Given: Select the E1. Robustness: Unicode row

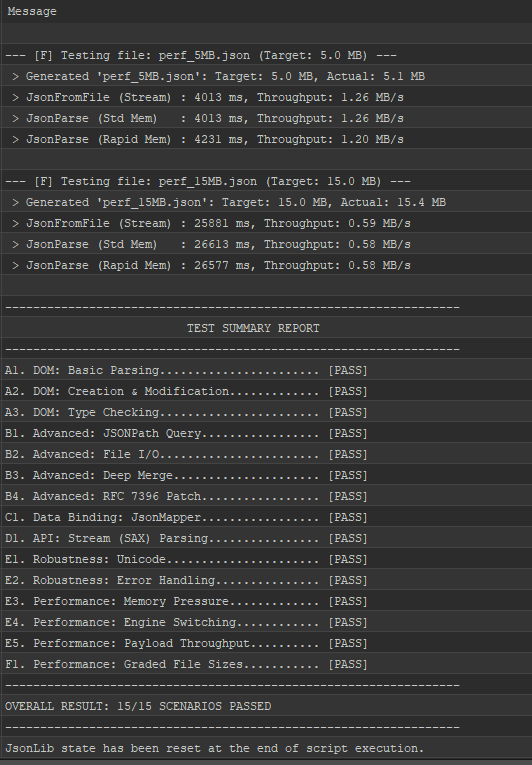Looking at the screenshot, I should (x=266, y=559).
